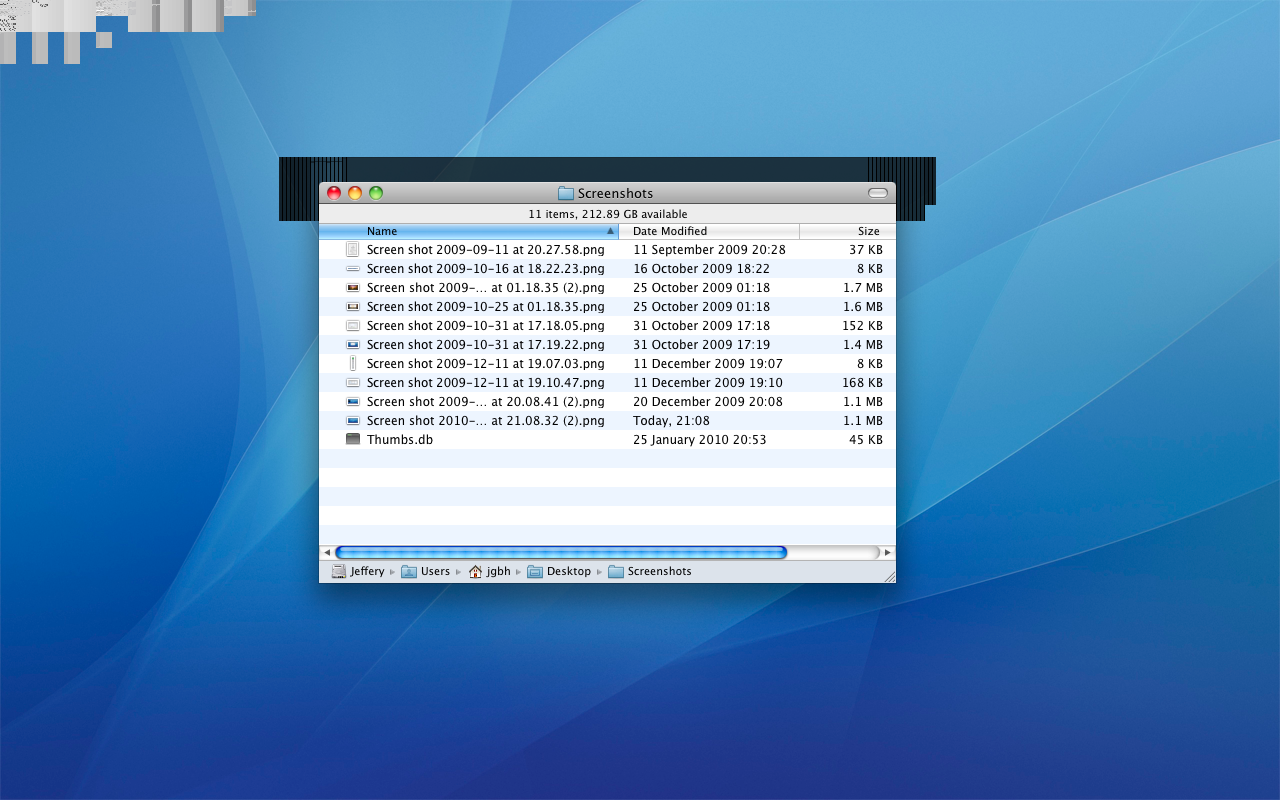The width and height of the screenshot is (1280, 800).
Task: Click icon of the file modified Today, 21:08
Action: pos(352,421)
